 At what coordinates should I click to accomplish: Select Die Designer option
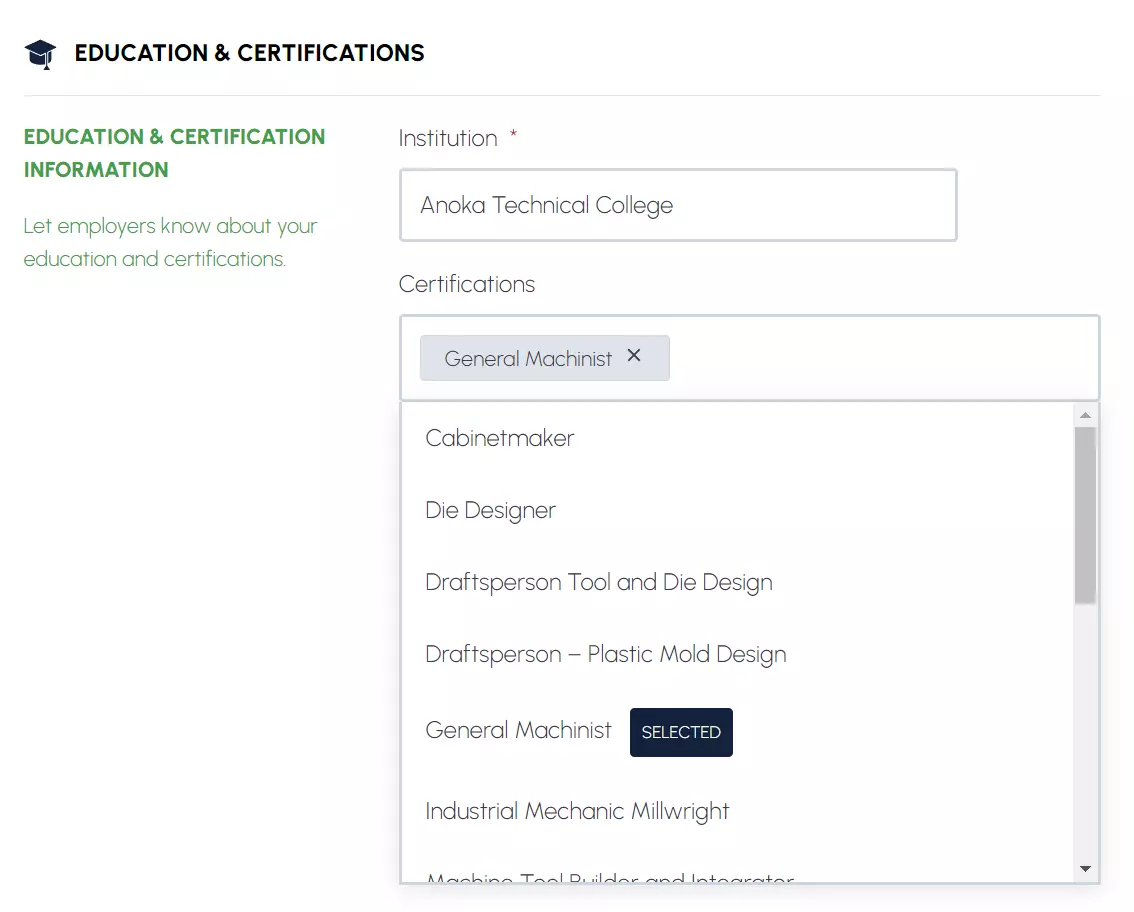tap(737, 510)
